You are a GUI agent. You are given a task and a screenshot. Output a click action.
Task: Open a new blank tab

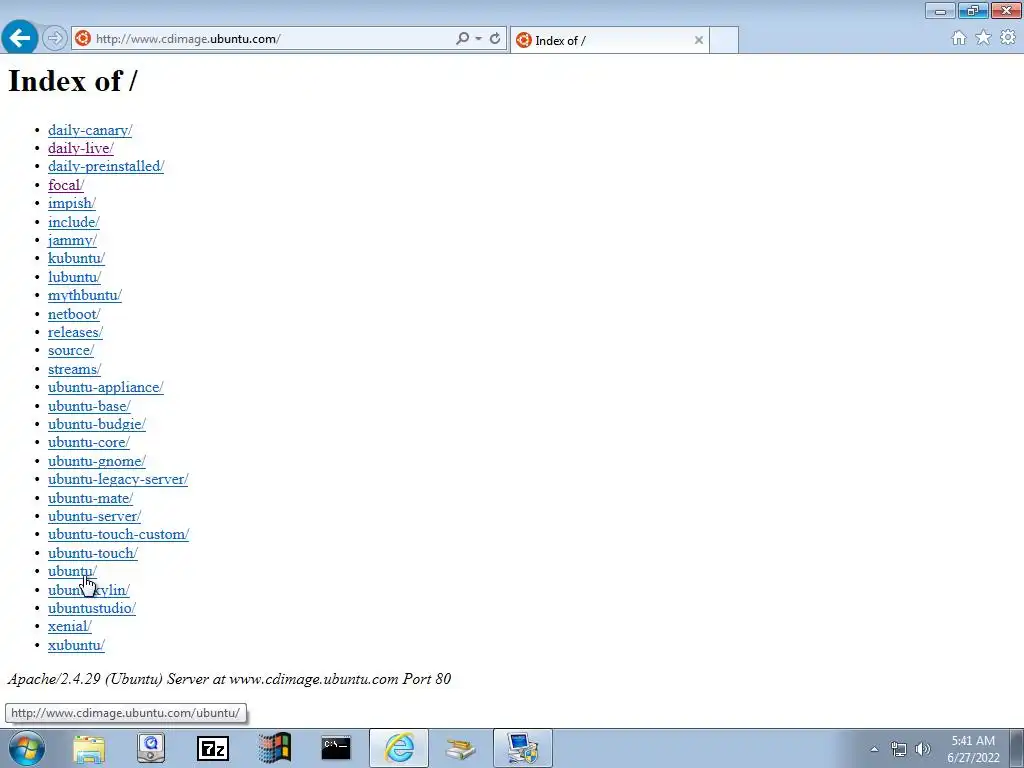724,40
